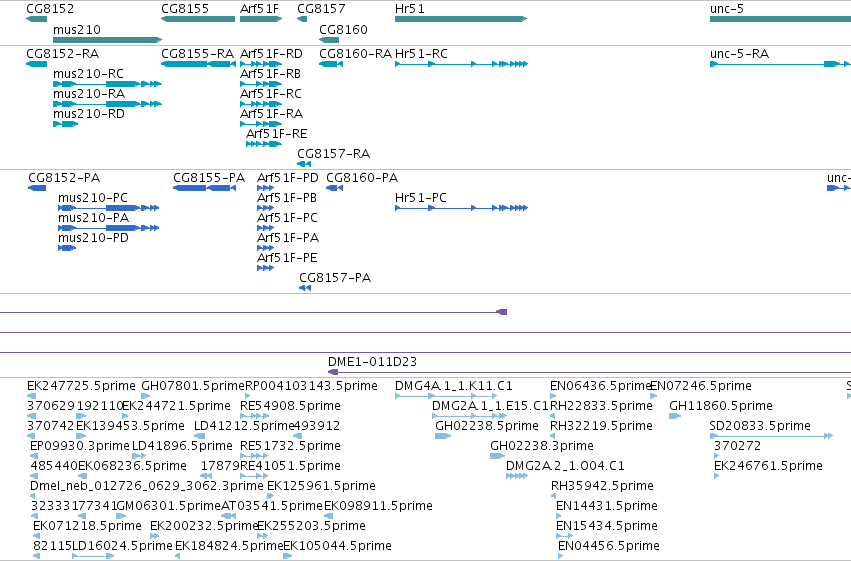Select the Arf51F-RC transcript label
This screenshot has width=851, height=561.
click(x=270, y=94)
